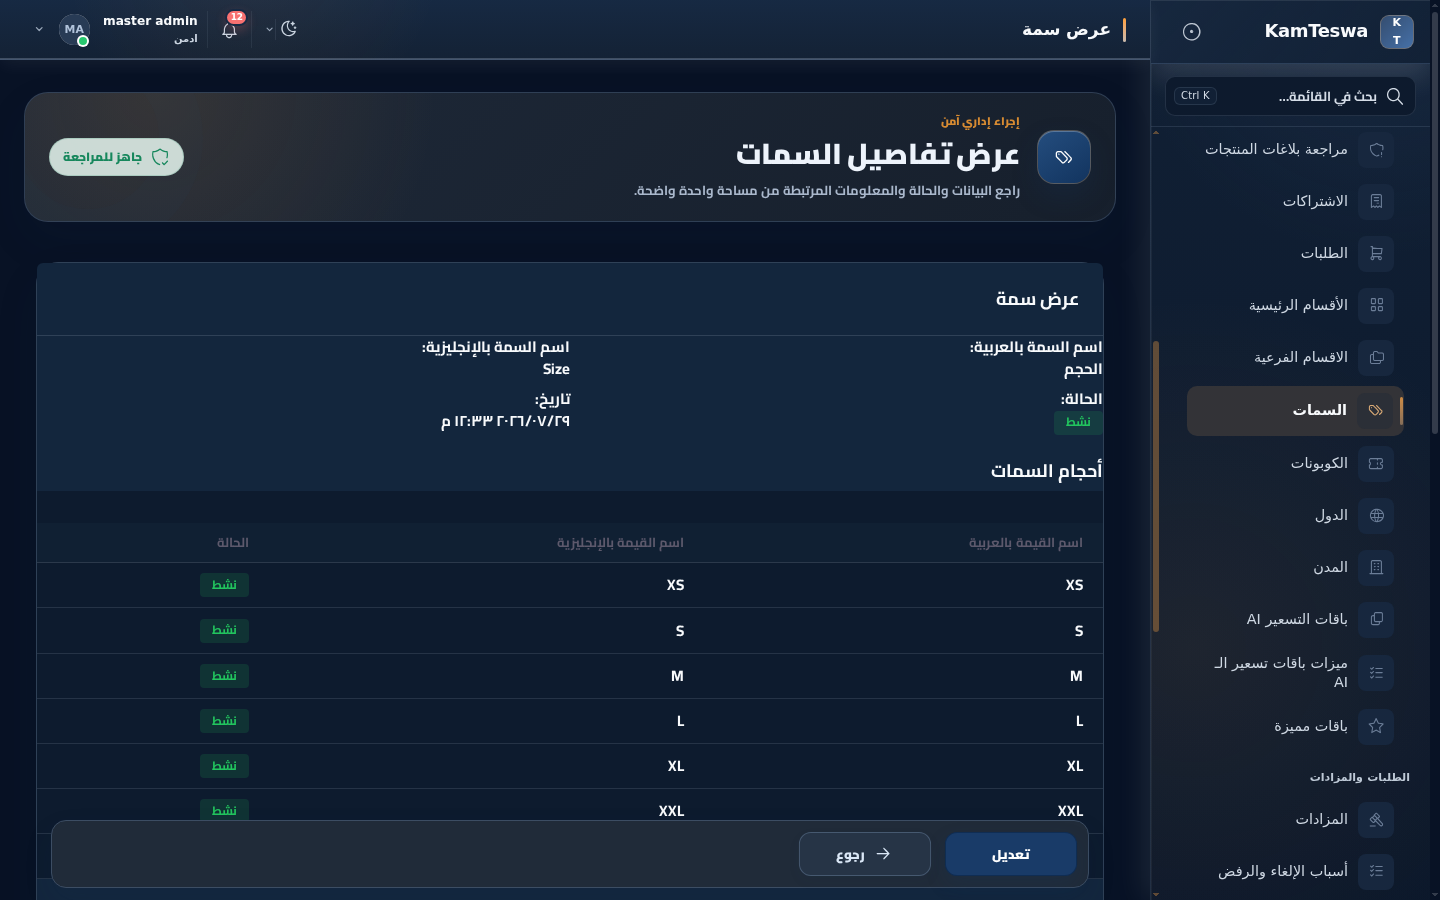Click the جاهز للمراجعة status badge

(x=116, y=157)
